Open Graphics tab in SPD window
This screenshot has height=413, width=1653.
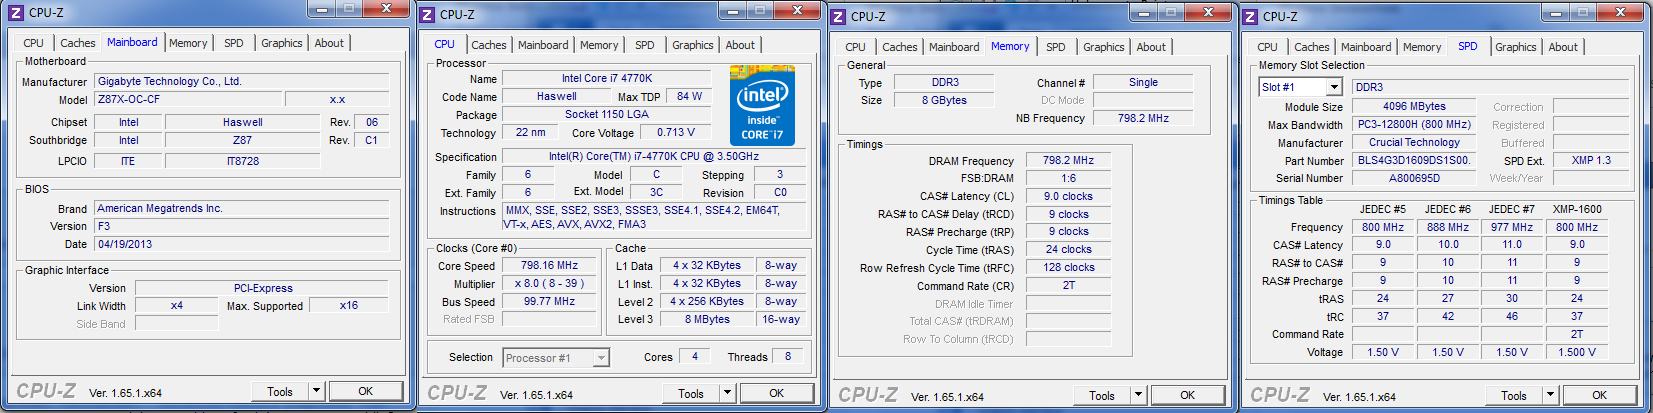click(1516, 47)
